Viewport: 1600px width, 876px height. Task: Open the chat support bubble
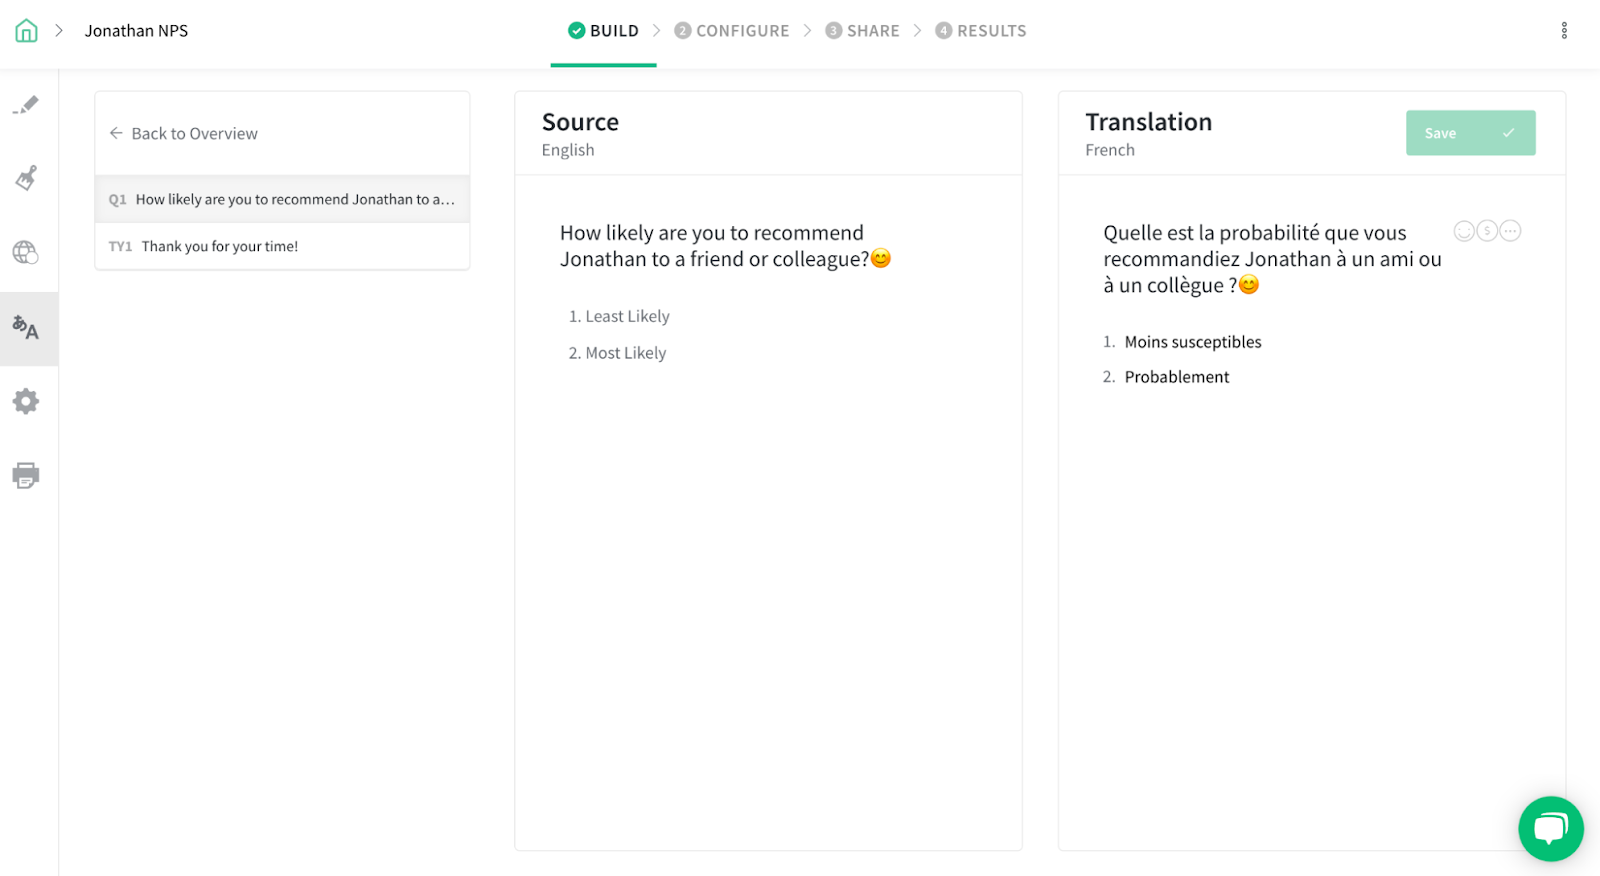click(x=1550, y=828)
